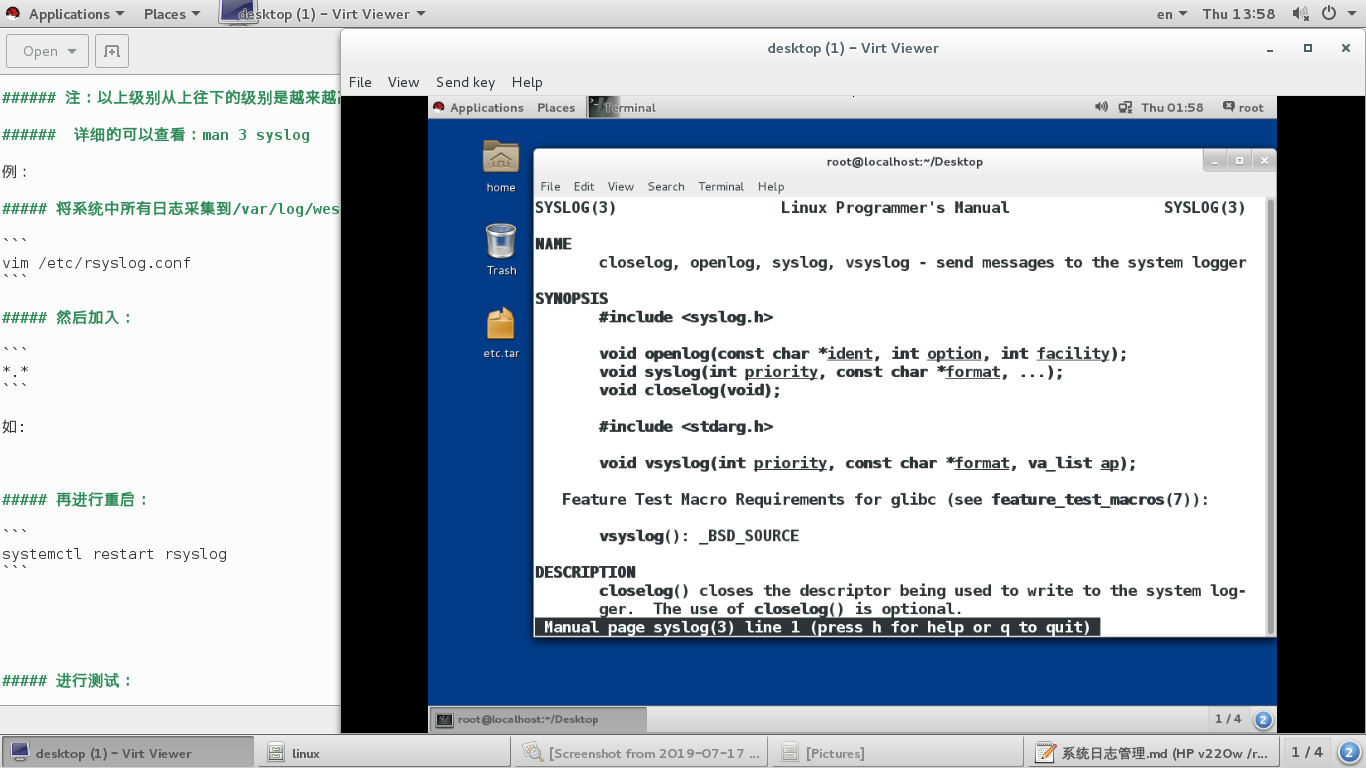1366x768 pixels.
Task: Open the Send key menu in Virt Viewer
Action: pyautogui.click(x=465, y=82)
